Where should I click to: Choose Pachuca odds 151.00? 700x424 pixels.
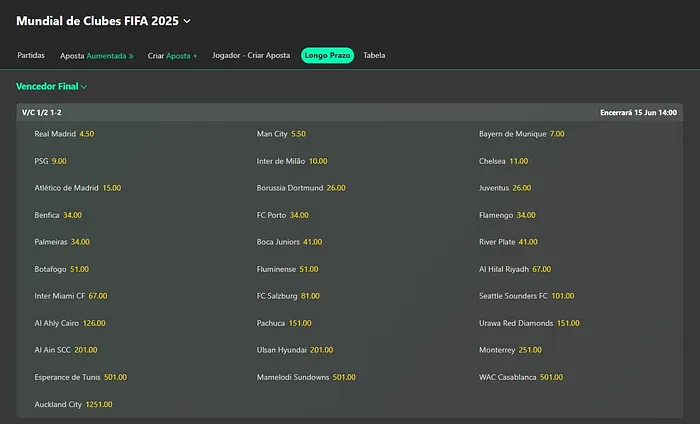tap(284, 323)
